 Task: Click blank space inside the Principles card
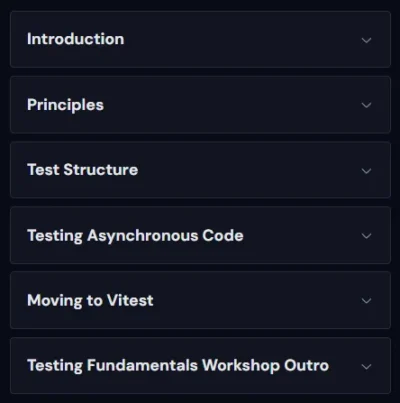(233, 105)
